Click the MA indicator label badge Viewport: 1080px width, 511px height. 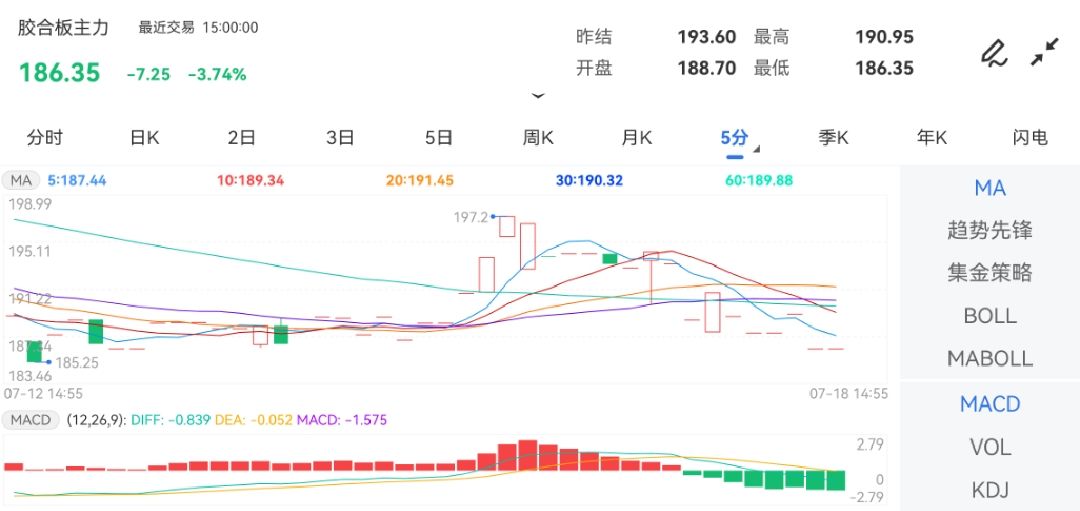20,181
